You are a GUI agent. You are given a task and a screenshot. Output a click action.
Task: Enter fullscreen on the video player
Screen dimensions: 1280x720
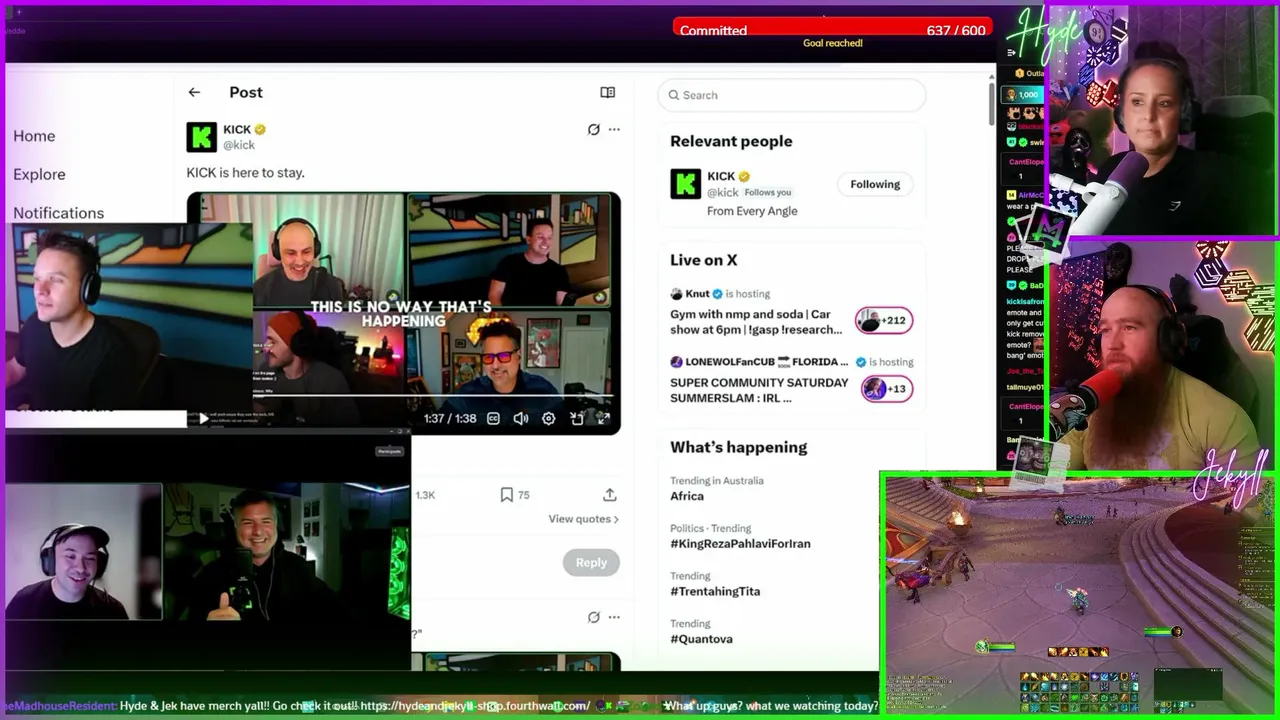click(603, 418)
